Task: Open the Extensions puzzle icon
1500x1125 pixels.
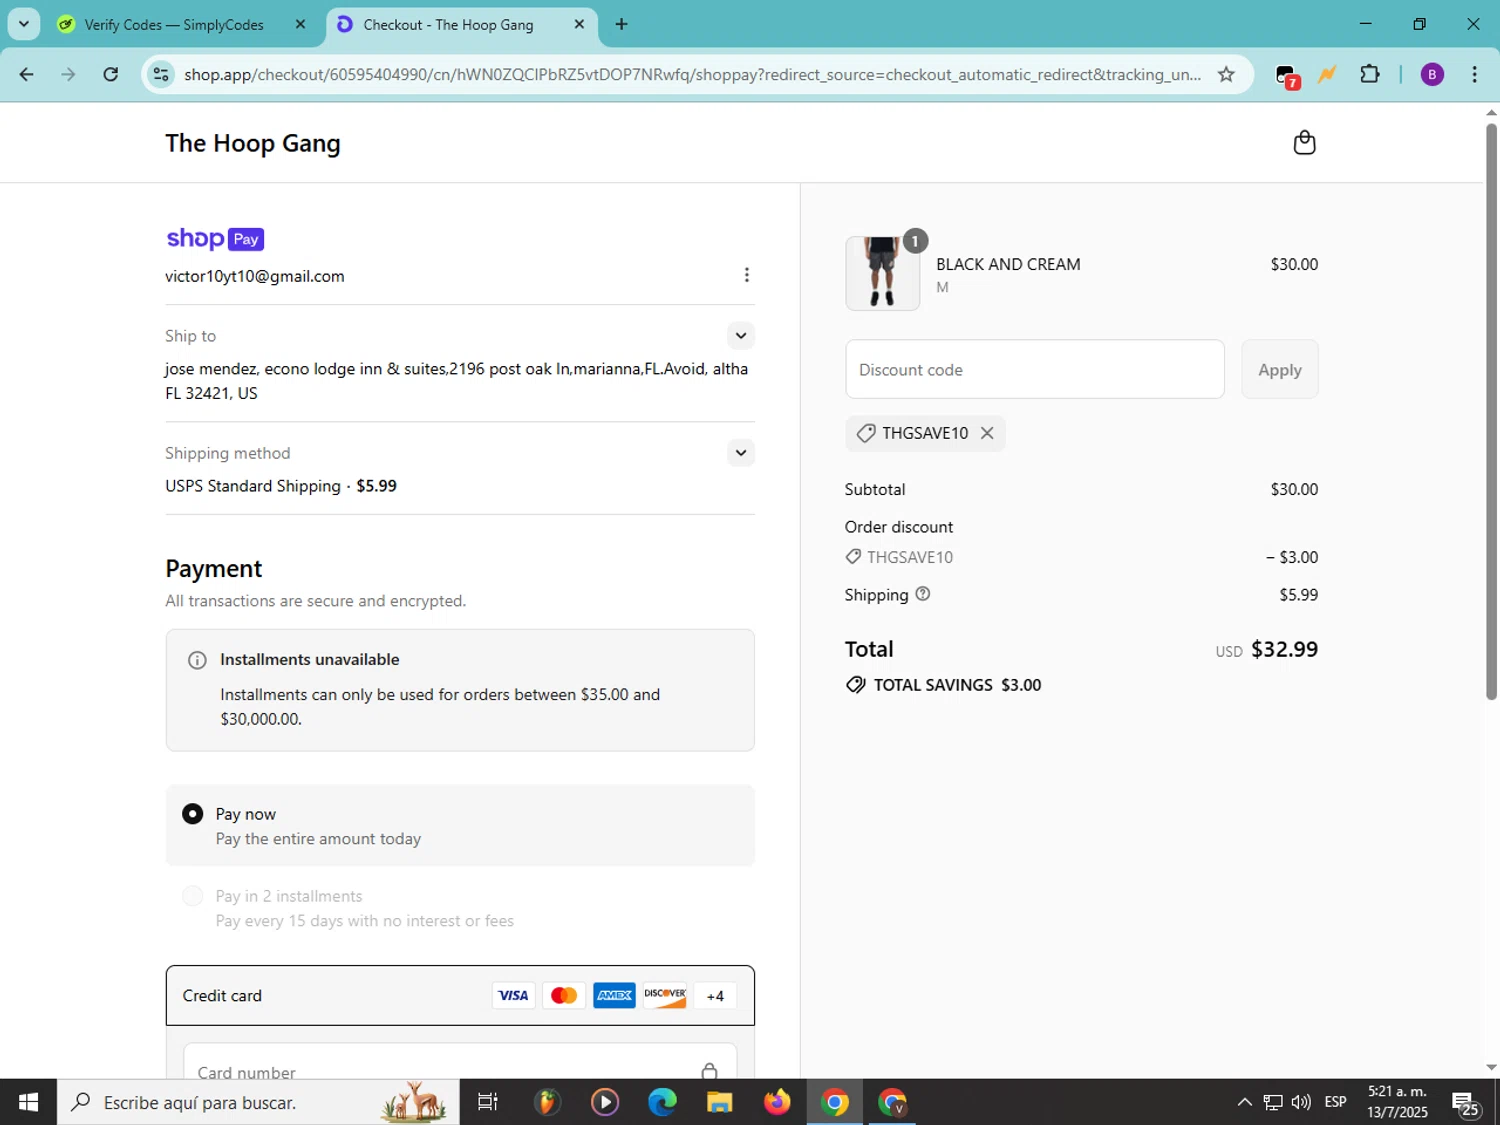Action: tap(1369, 75)
